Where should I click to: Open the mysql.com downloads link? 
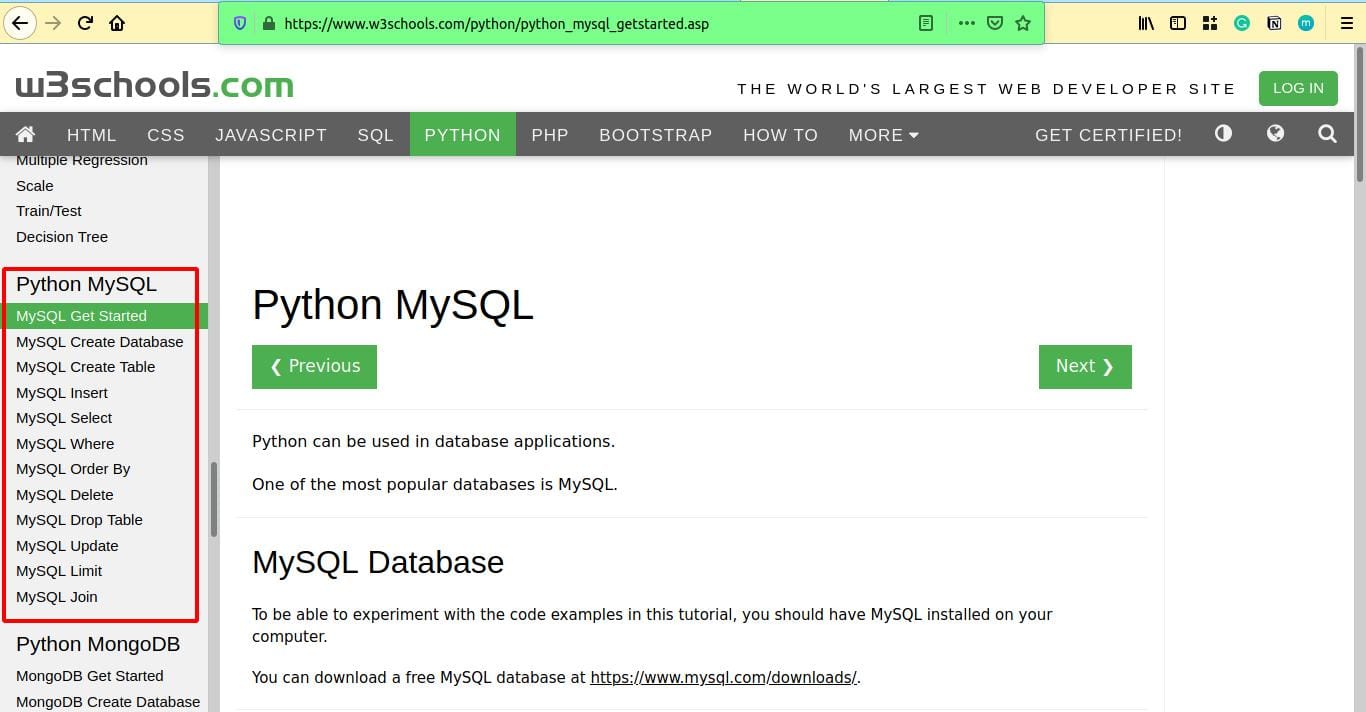pyautogui.click(x=723, y=677)
